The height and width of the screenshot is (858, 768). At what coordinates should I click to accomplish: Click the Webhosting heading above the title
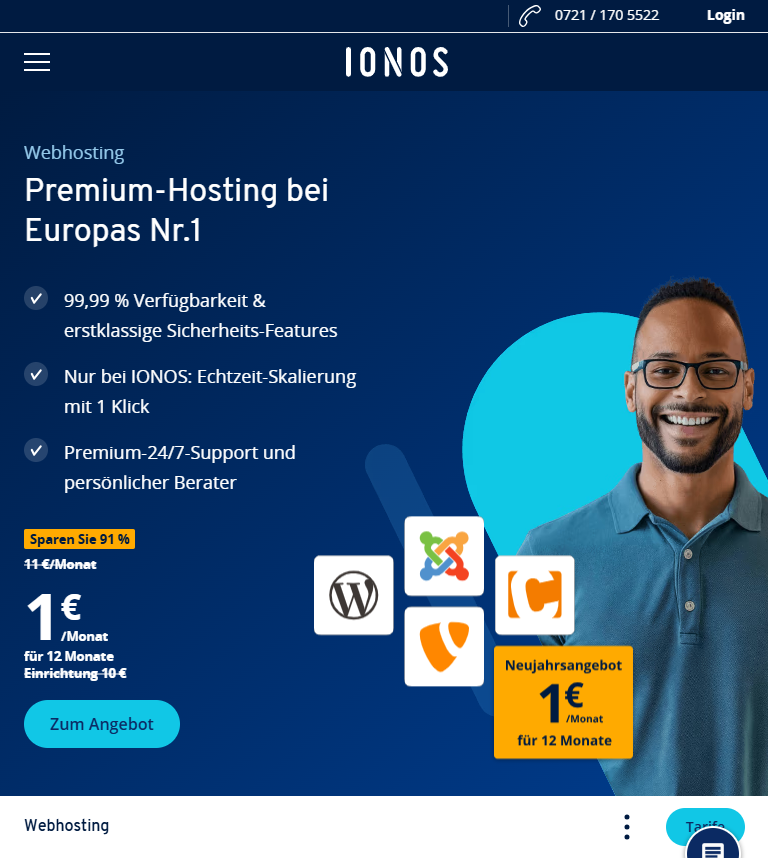[x=74, y=153]
